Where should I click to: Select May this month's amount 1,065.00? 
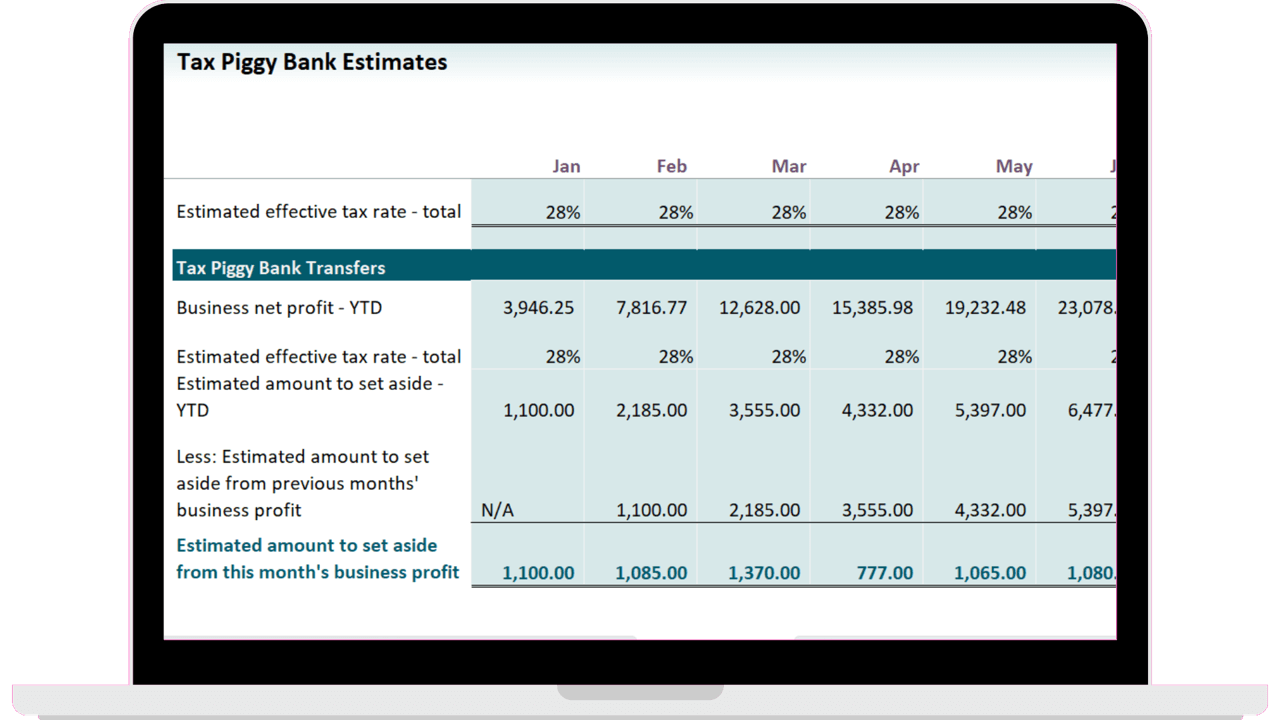pyautogui.click(x=991, y=573)
